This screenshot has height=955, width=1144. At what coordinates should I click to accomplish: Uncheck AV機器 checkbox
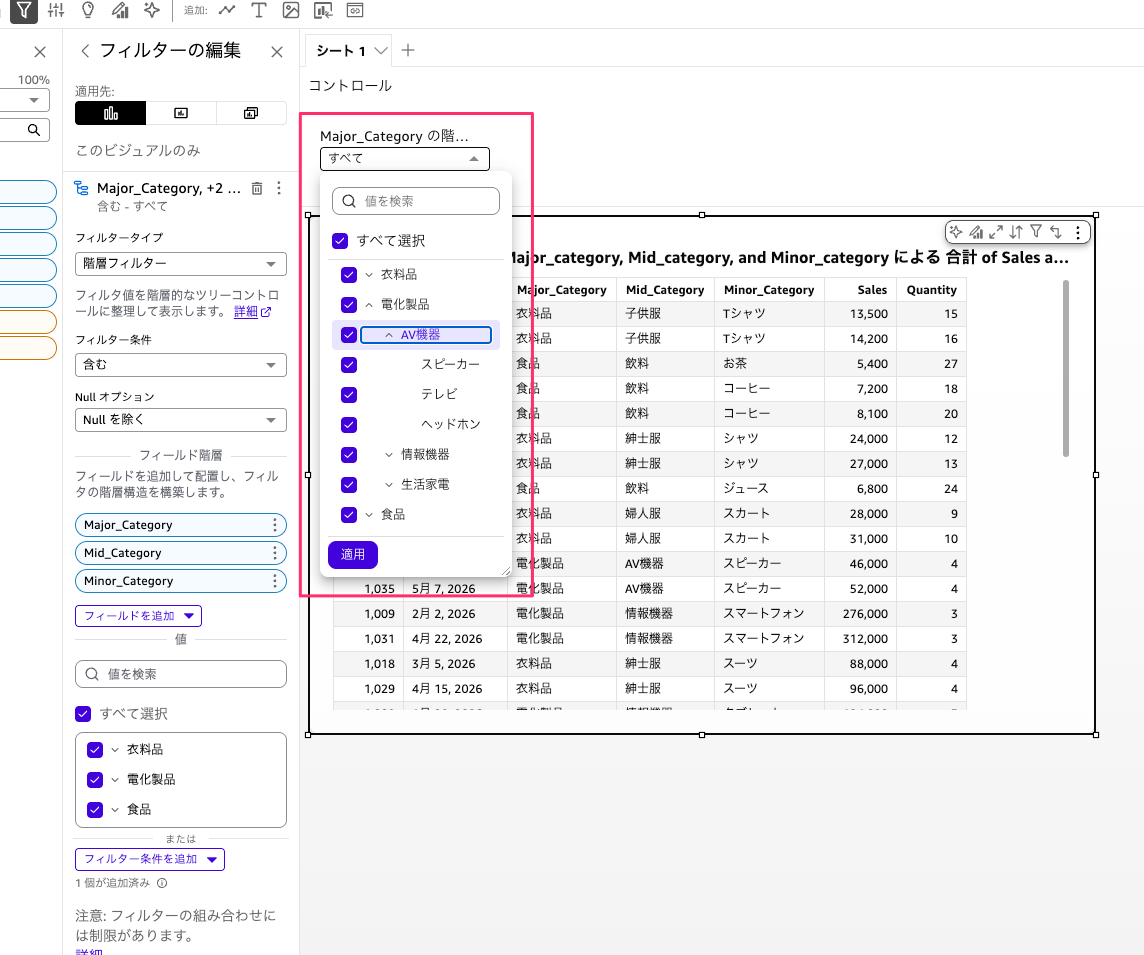pyautogui.click(x=349, y=335)
